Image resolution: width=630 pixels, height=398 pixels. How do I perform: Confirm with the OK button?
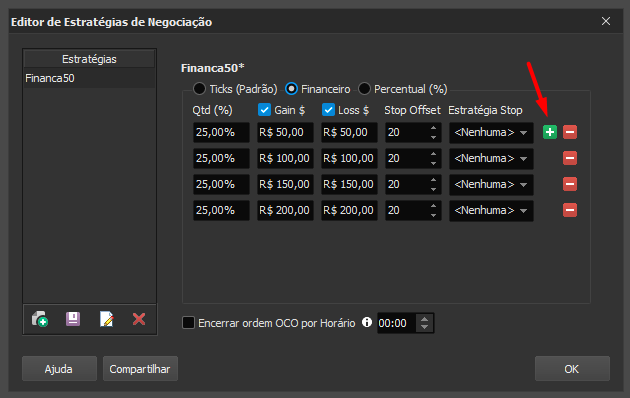tap(572, 369)
